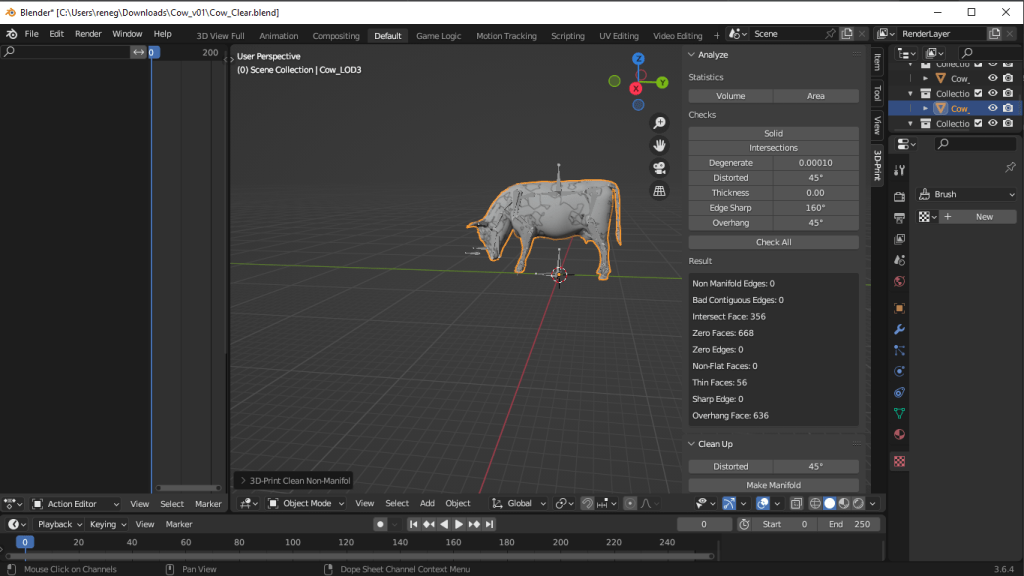Open the Render menu
Viewport: 1024px width, 576px height.
pos(88,33)
